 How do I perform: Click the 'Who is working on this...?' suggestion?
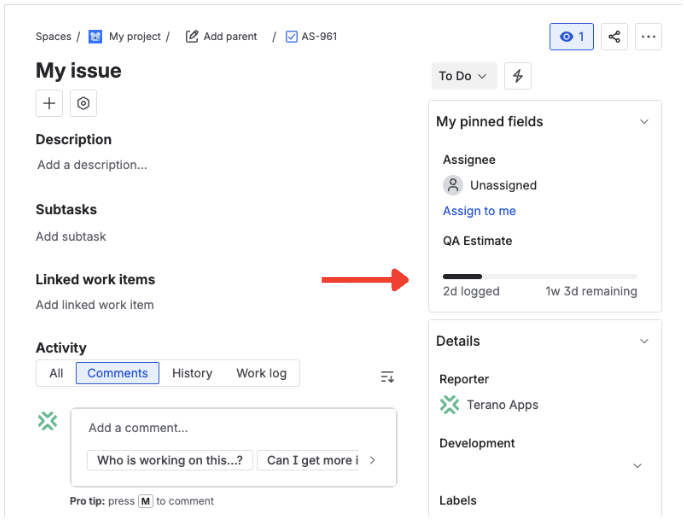[x=170, y=460]
